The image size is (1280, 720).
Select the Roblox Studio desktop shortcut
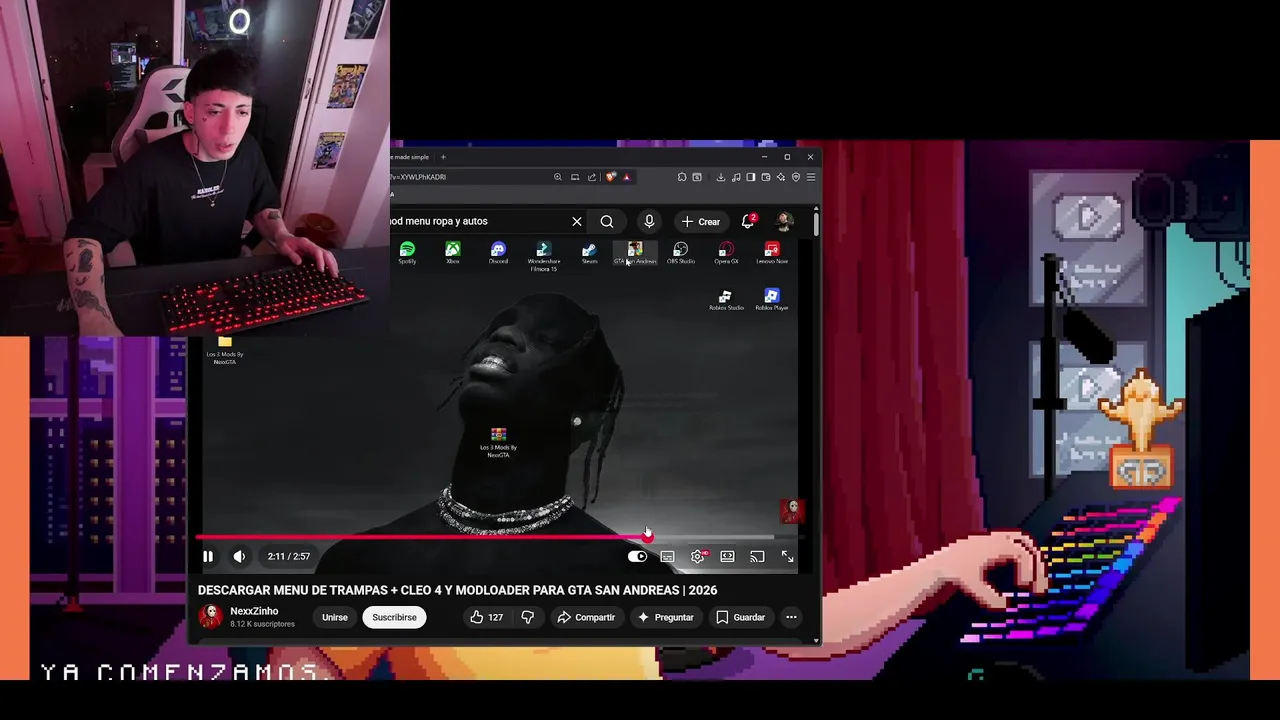coord(726,300)
